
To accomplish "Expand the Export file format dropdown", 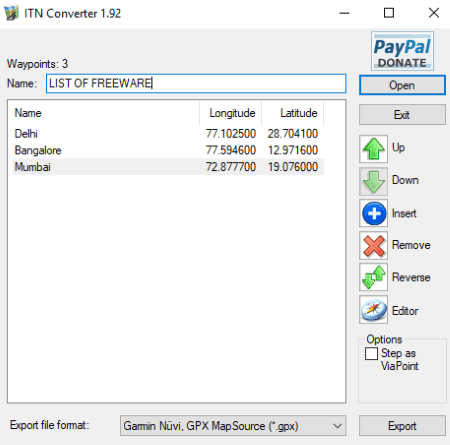I will click(233, 426).
